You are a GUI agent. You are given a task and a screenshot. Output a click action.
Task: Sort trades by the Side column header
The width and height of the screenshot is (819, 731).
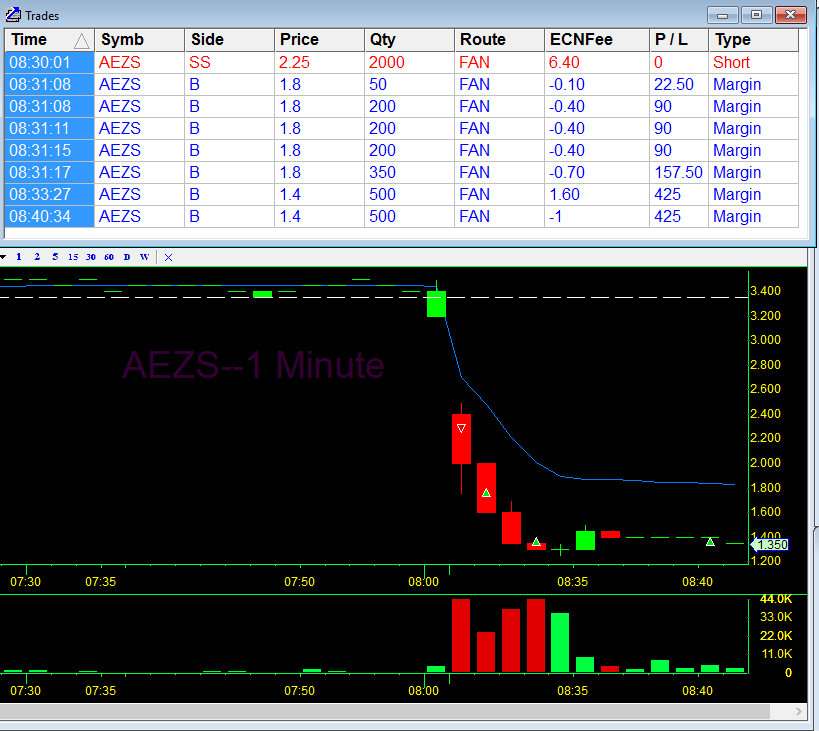point(229,40)
